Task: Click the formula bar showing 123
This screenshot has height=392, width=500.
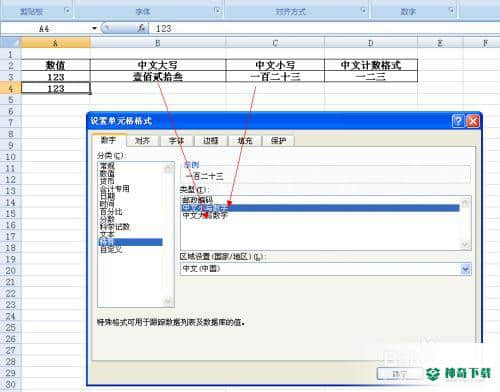Action: [x=323, y=29]
